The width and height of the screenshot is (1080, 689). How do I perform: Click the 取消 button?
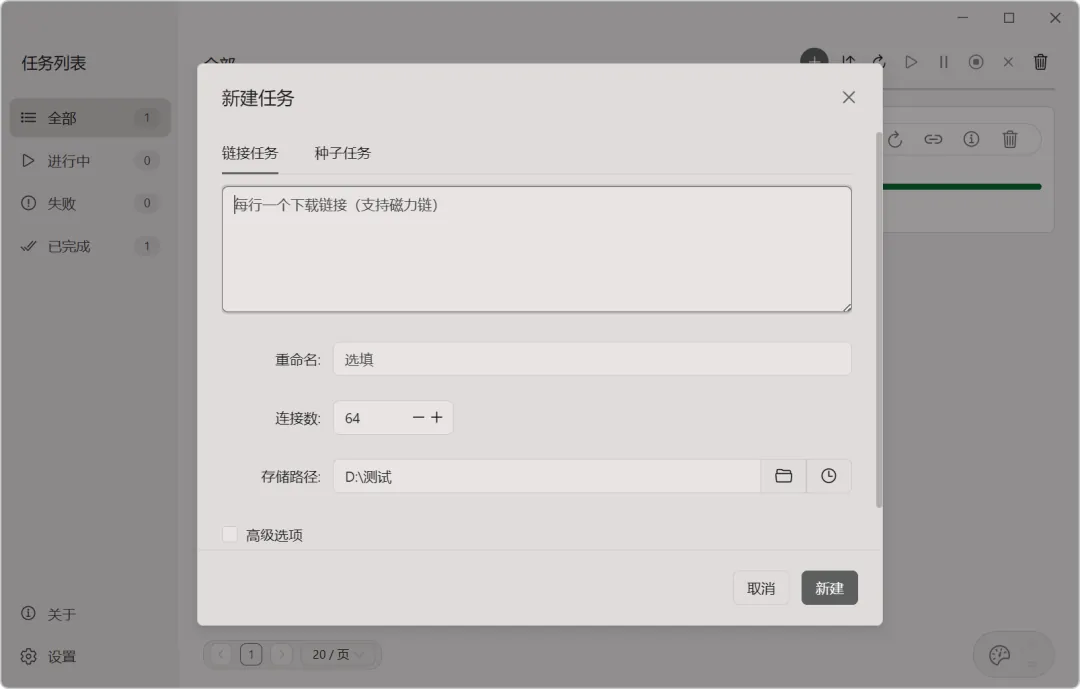[761, 588]
